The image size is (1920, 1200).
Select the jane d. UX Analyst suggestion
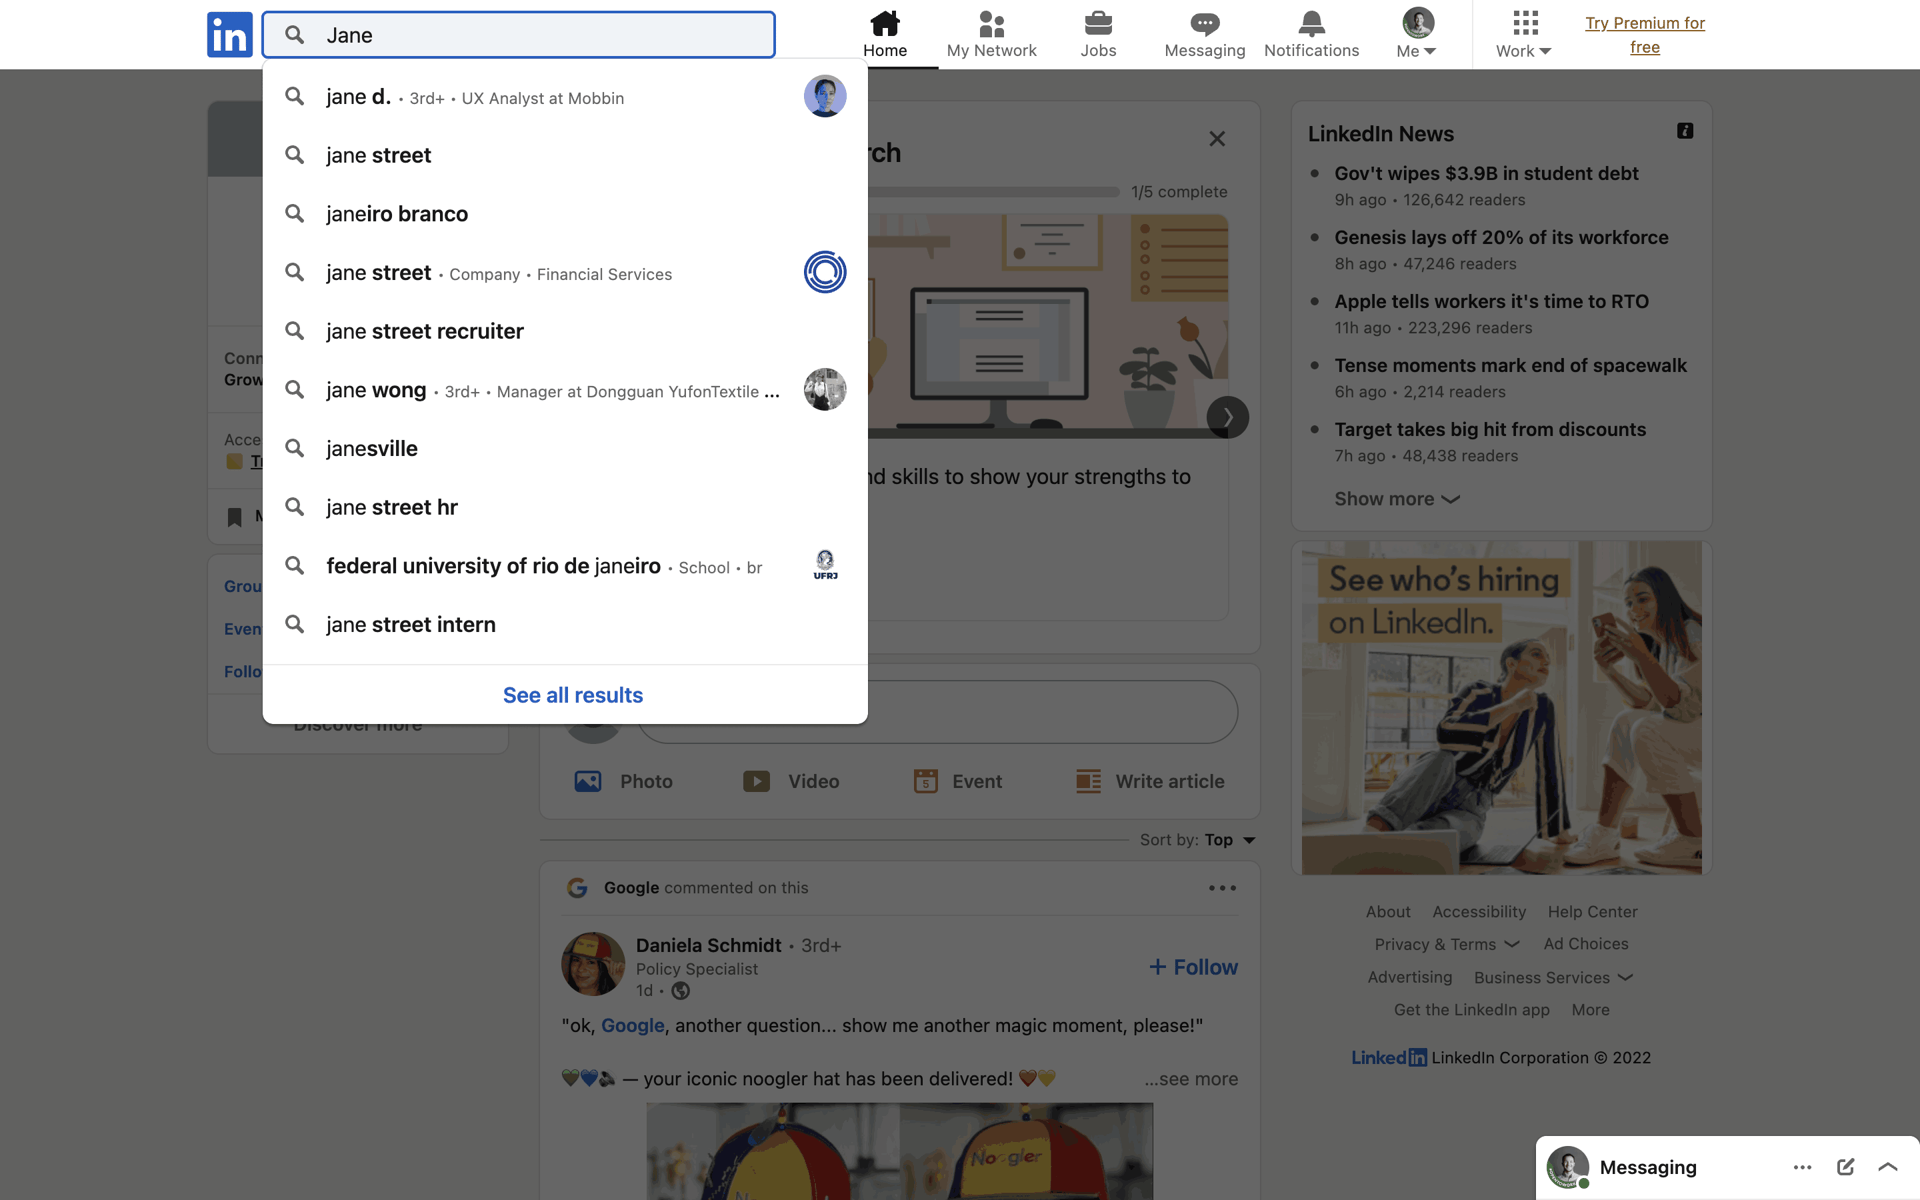565,97
